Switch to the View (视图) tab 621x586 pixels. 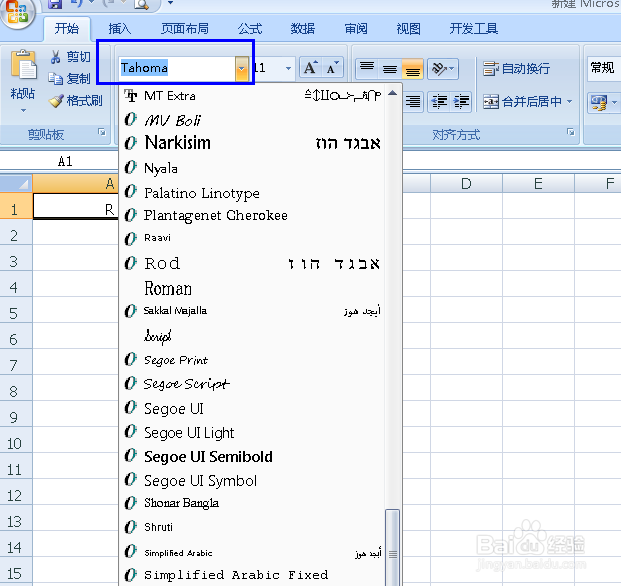click(x=408, y=29)
